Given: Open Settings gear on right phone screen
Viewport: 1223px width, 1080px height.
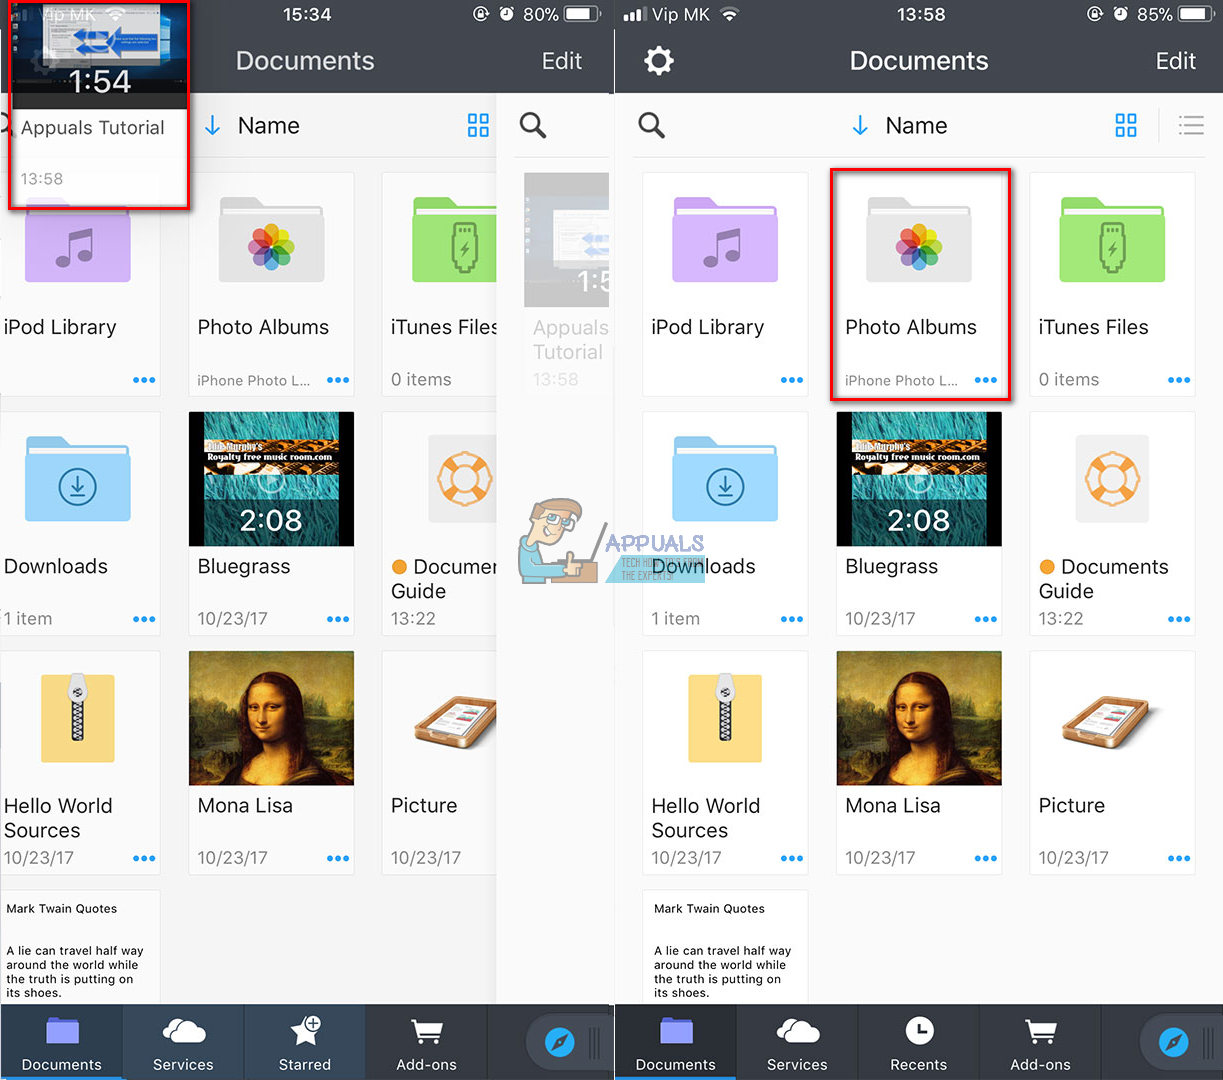Looking at the screenshot, I should pyautogui.click(x=658, y=61).
